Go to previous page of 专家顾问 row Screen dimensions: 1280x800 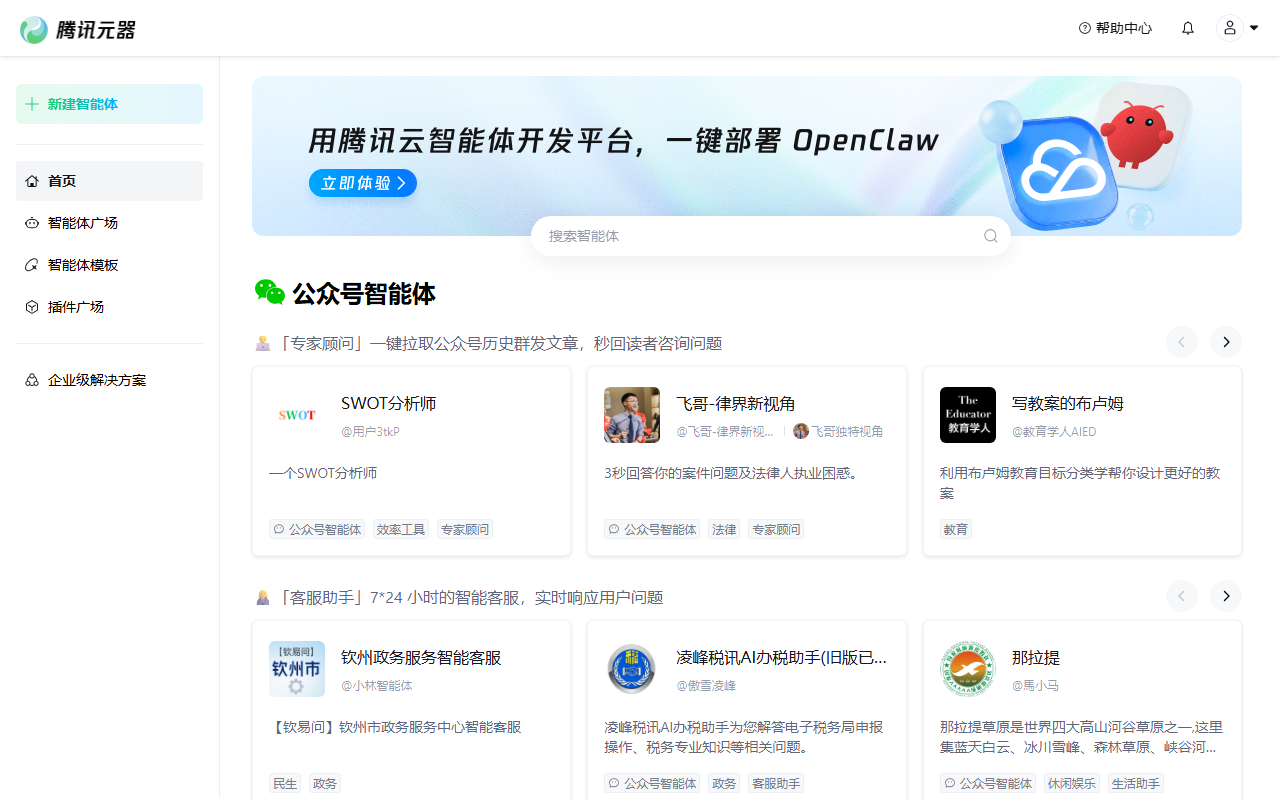click(x=1182, y=342)
